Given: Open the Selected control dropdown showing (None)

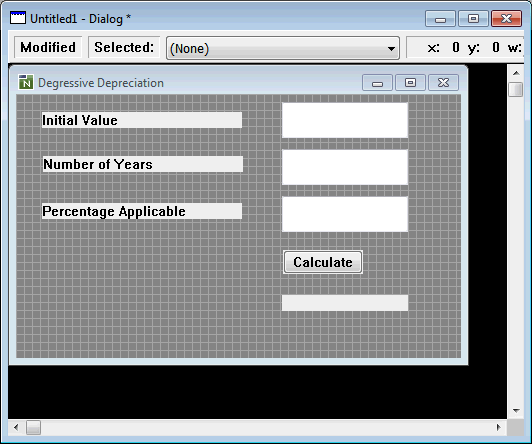Looking at the screenshot, I should click(x=283, y=48).
